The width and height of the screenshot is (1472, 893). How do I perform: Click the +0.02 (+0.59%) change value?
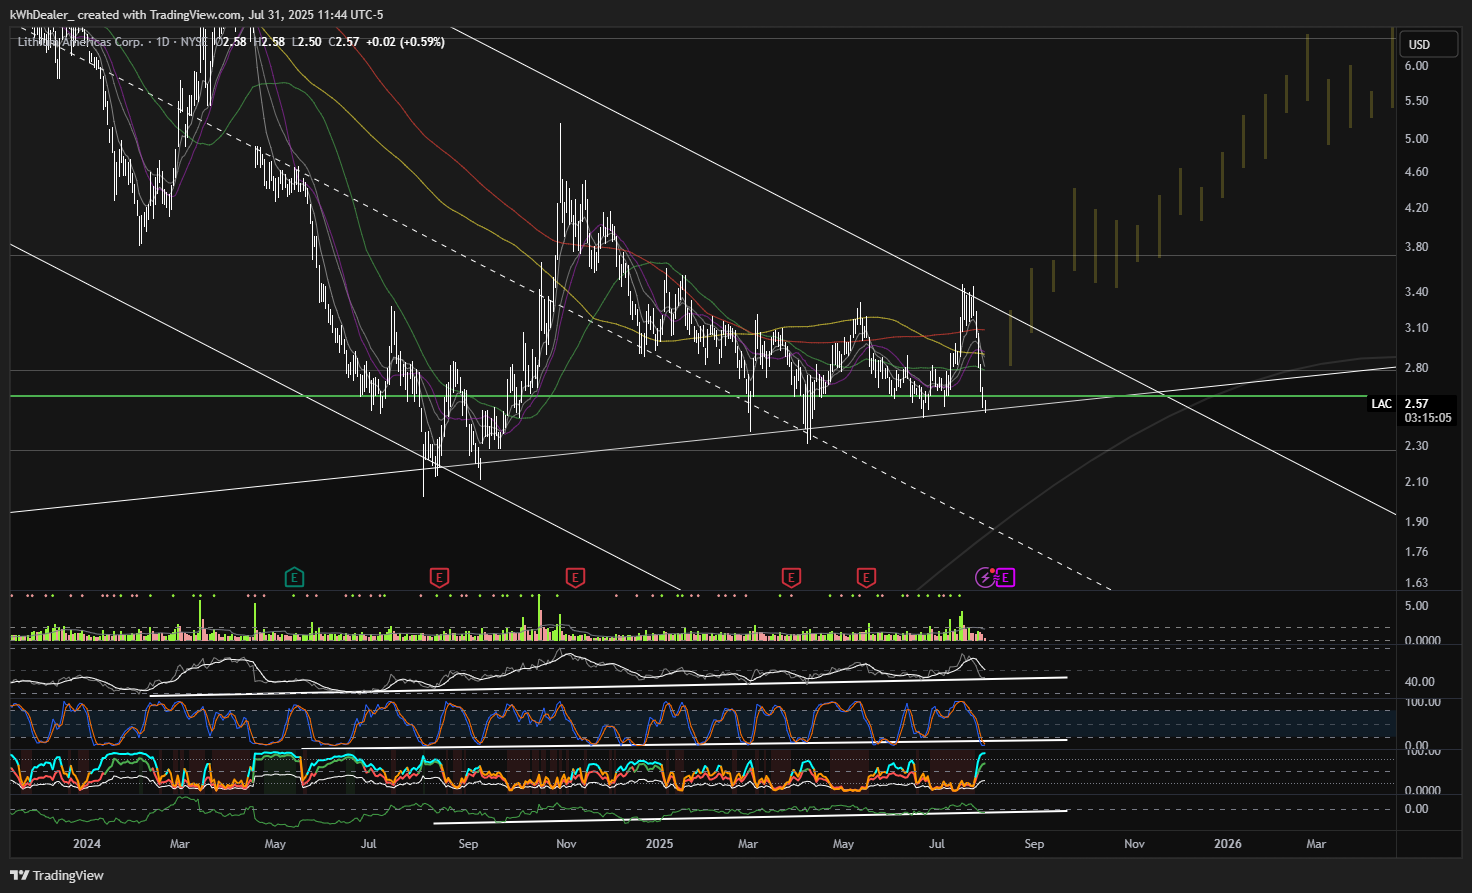(405, 42)
